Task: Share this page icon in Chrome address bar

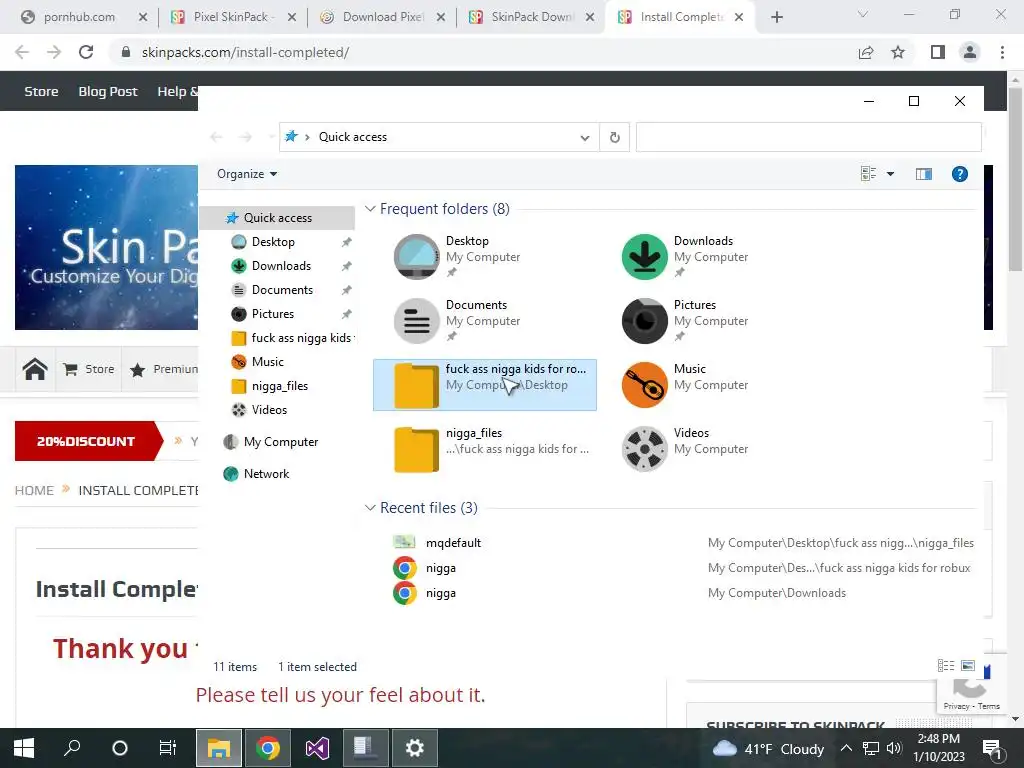Action: click(x=866, y=52)
